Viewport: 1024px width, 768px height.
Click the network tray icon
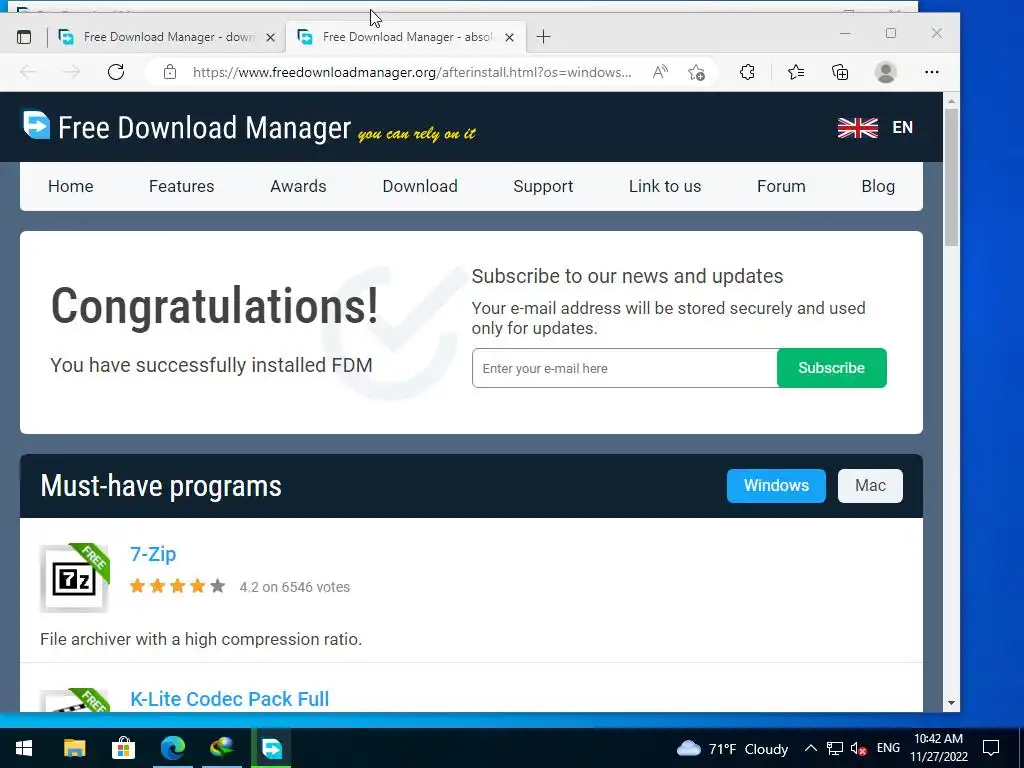point(835,748)
